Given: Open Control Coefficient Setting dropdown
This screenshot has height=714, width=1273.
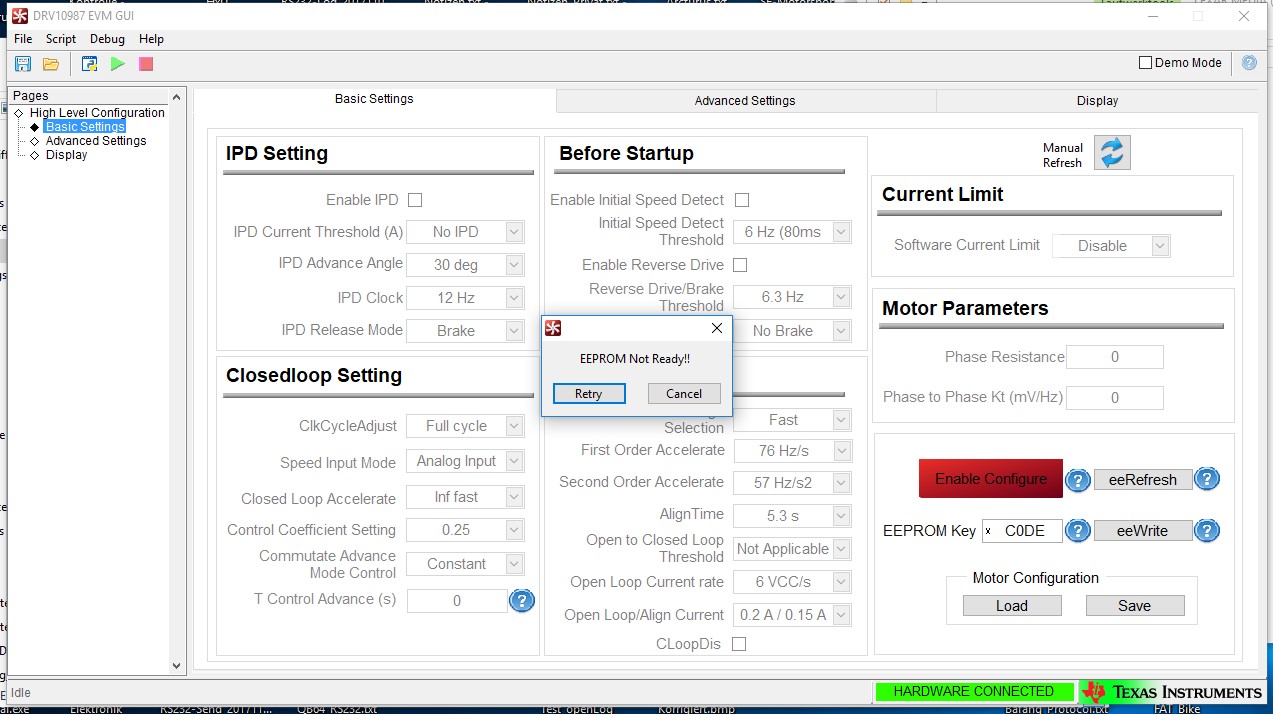Looking at the screenshot, I should 465,530.
